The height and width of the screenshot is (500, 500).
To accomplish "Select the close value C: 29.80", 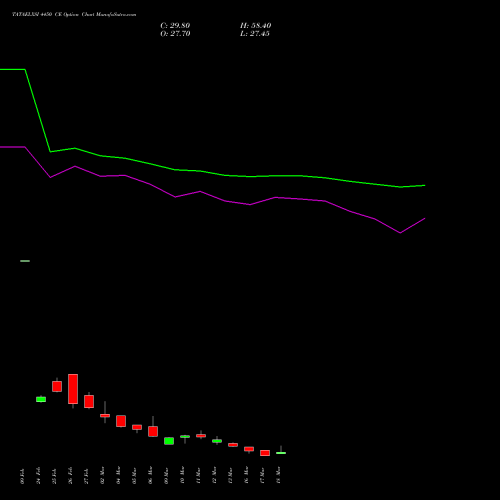I will [x=175, y=26].
